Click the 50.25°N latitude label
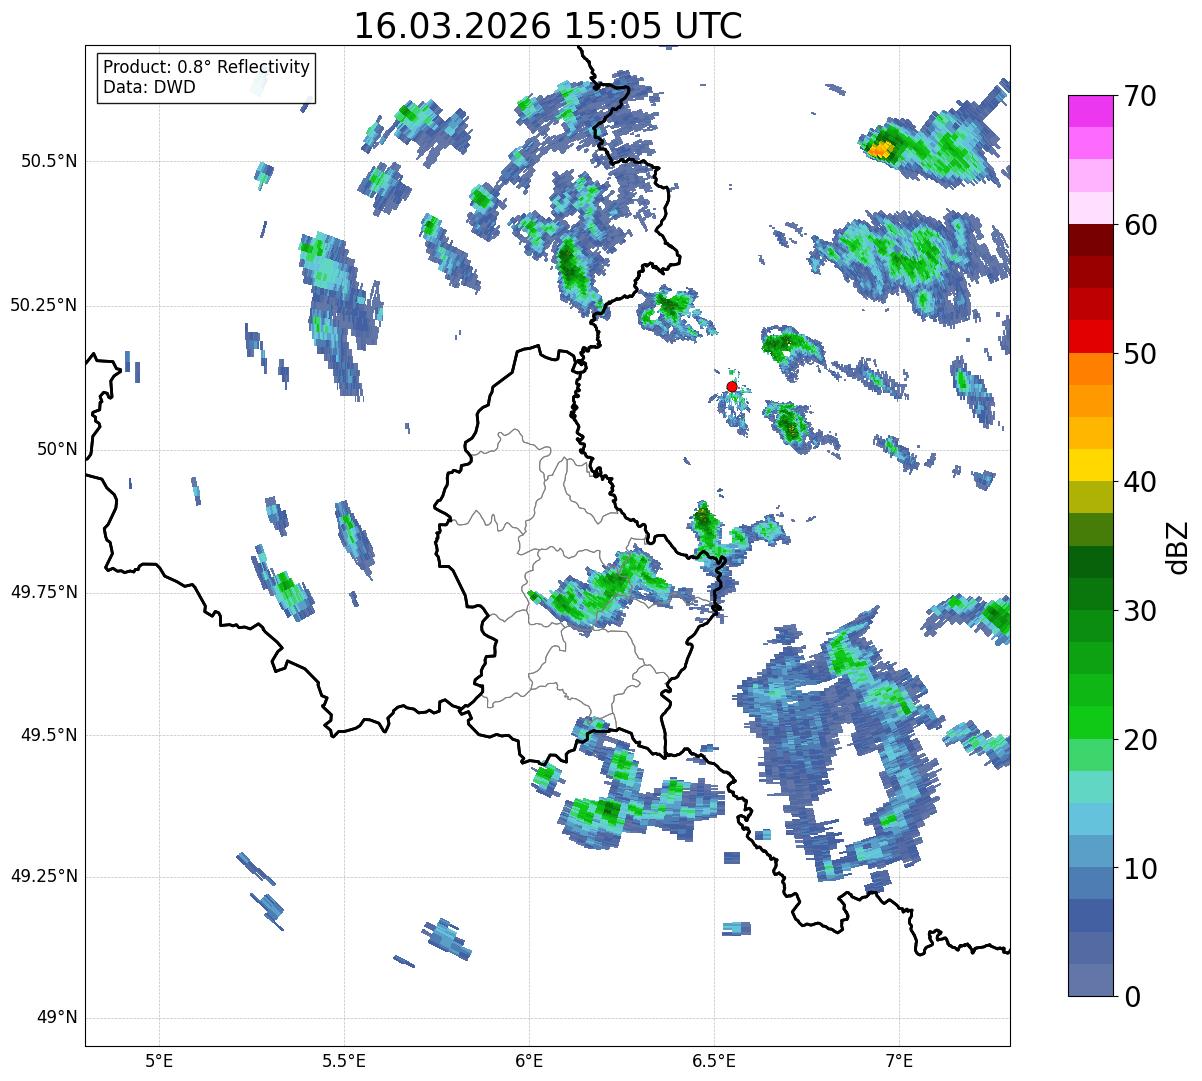Screen dimensions: 1202x1081 (x=43, y=305)
